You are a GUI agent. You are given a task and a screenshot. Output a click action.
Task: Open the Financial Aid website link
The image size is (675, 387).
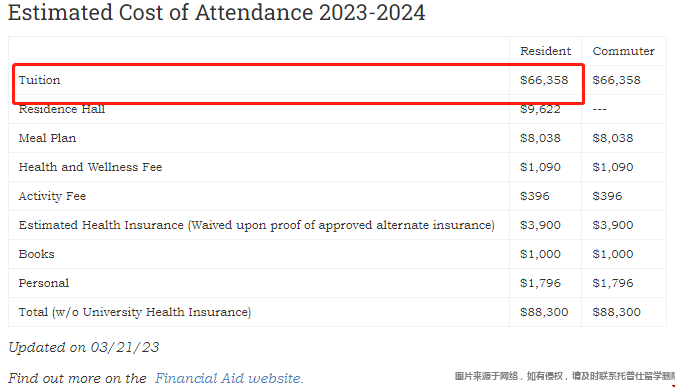229,378
